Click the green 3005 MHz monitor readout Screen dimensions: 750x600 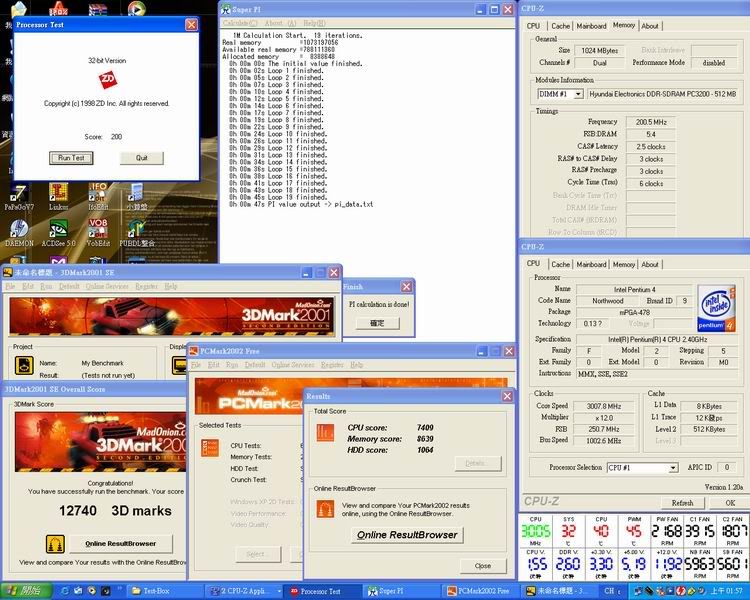535,531
